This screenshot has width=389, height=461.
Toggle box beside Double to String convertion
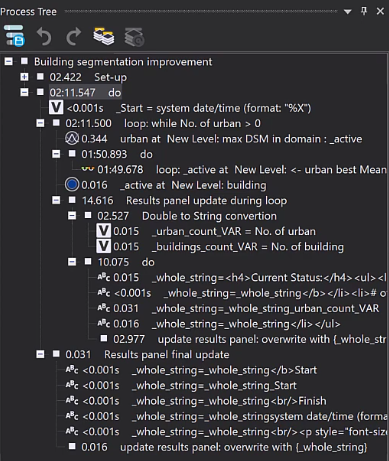pos(88,215)
